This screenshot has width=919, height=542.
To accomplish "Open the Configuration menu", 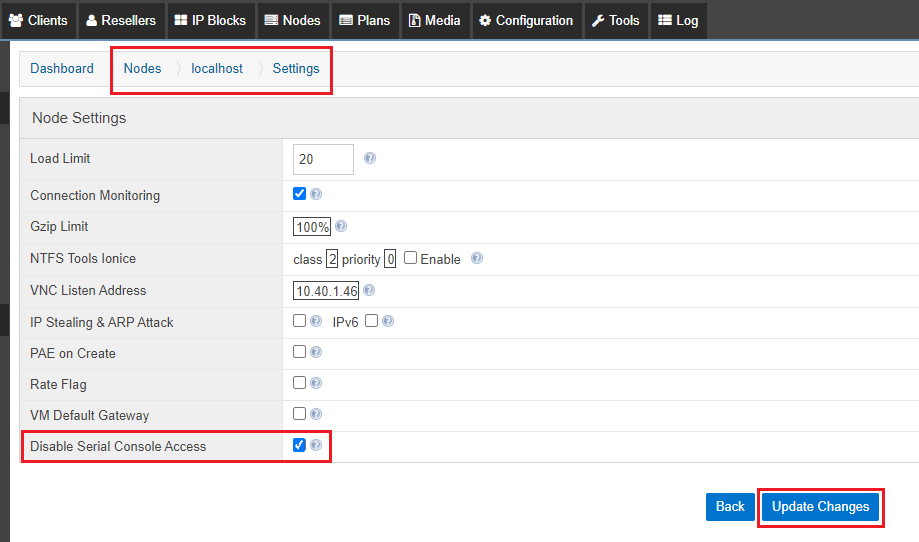I will pos(525,20).
